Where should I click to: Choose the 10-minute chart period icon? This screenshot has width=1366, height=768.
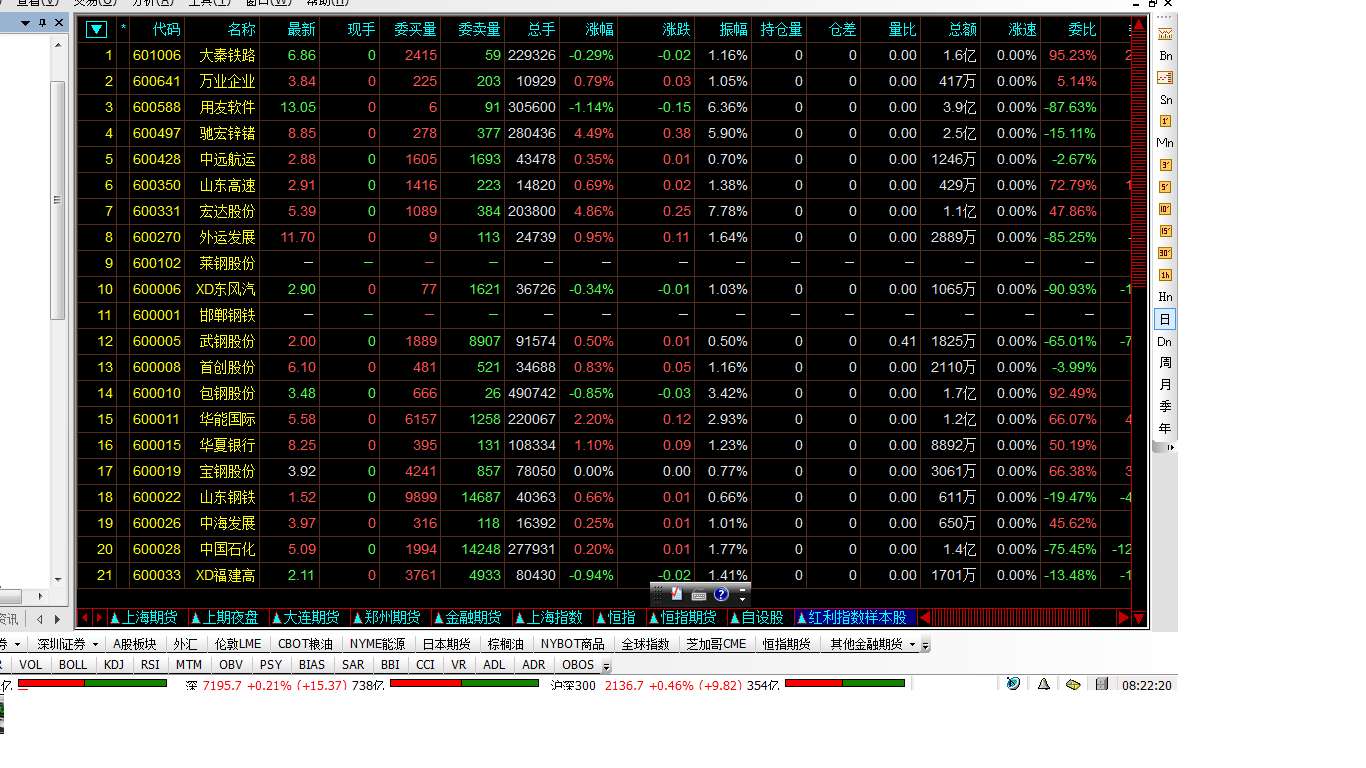coord(1165,209)
